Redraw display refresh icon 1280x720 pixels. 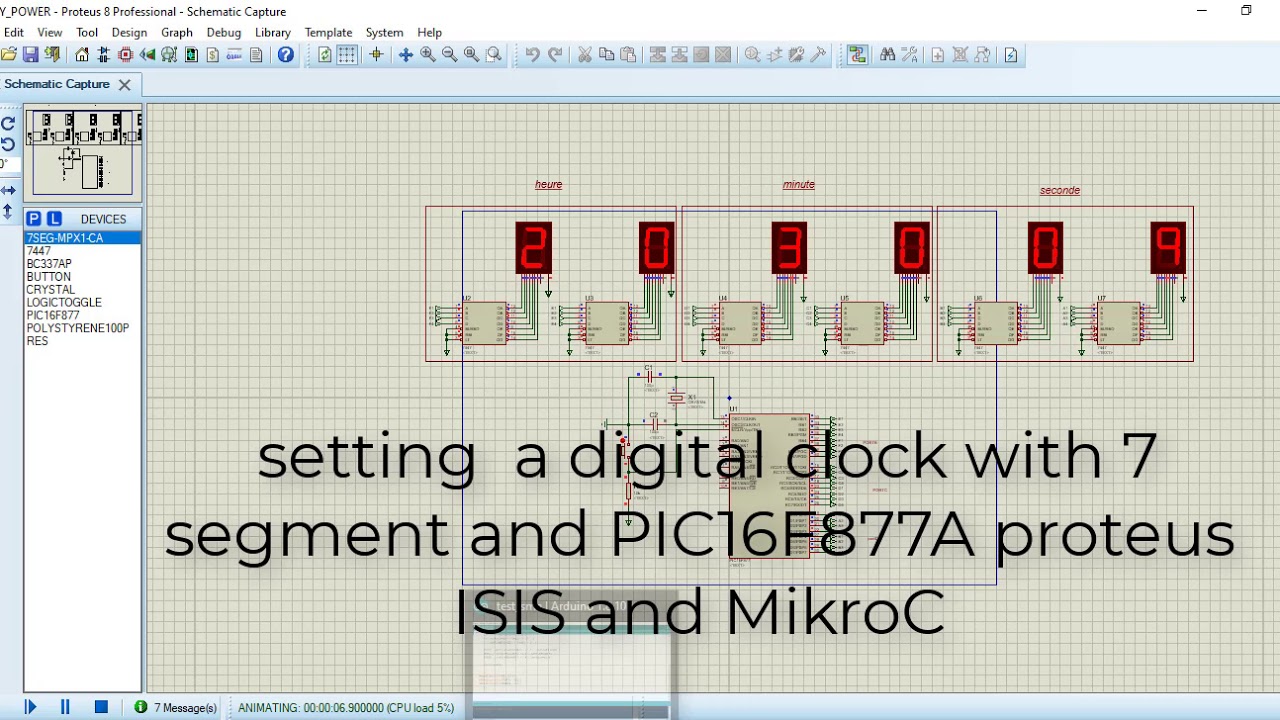tap(325, 55)
